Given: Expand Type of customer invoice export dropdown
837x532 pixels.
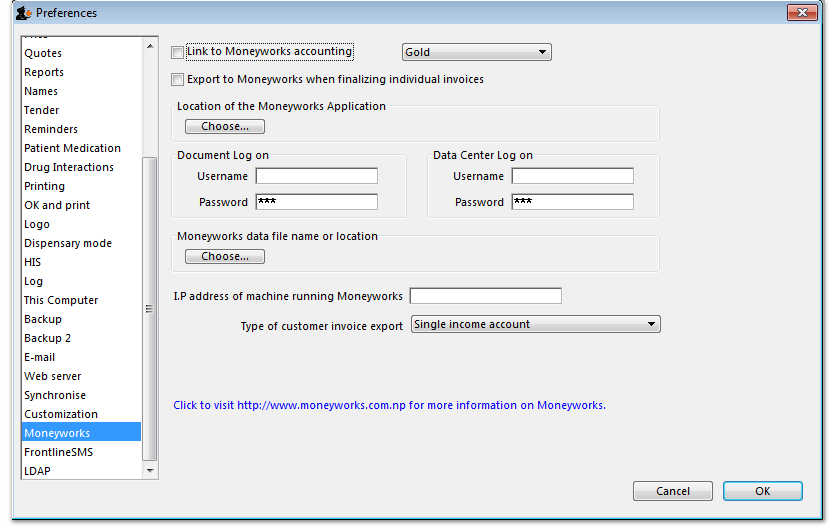Looking at the screenshot, I should (x=536, y=325).
